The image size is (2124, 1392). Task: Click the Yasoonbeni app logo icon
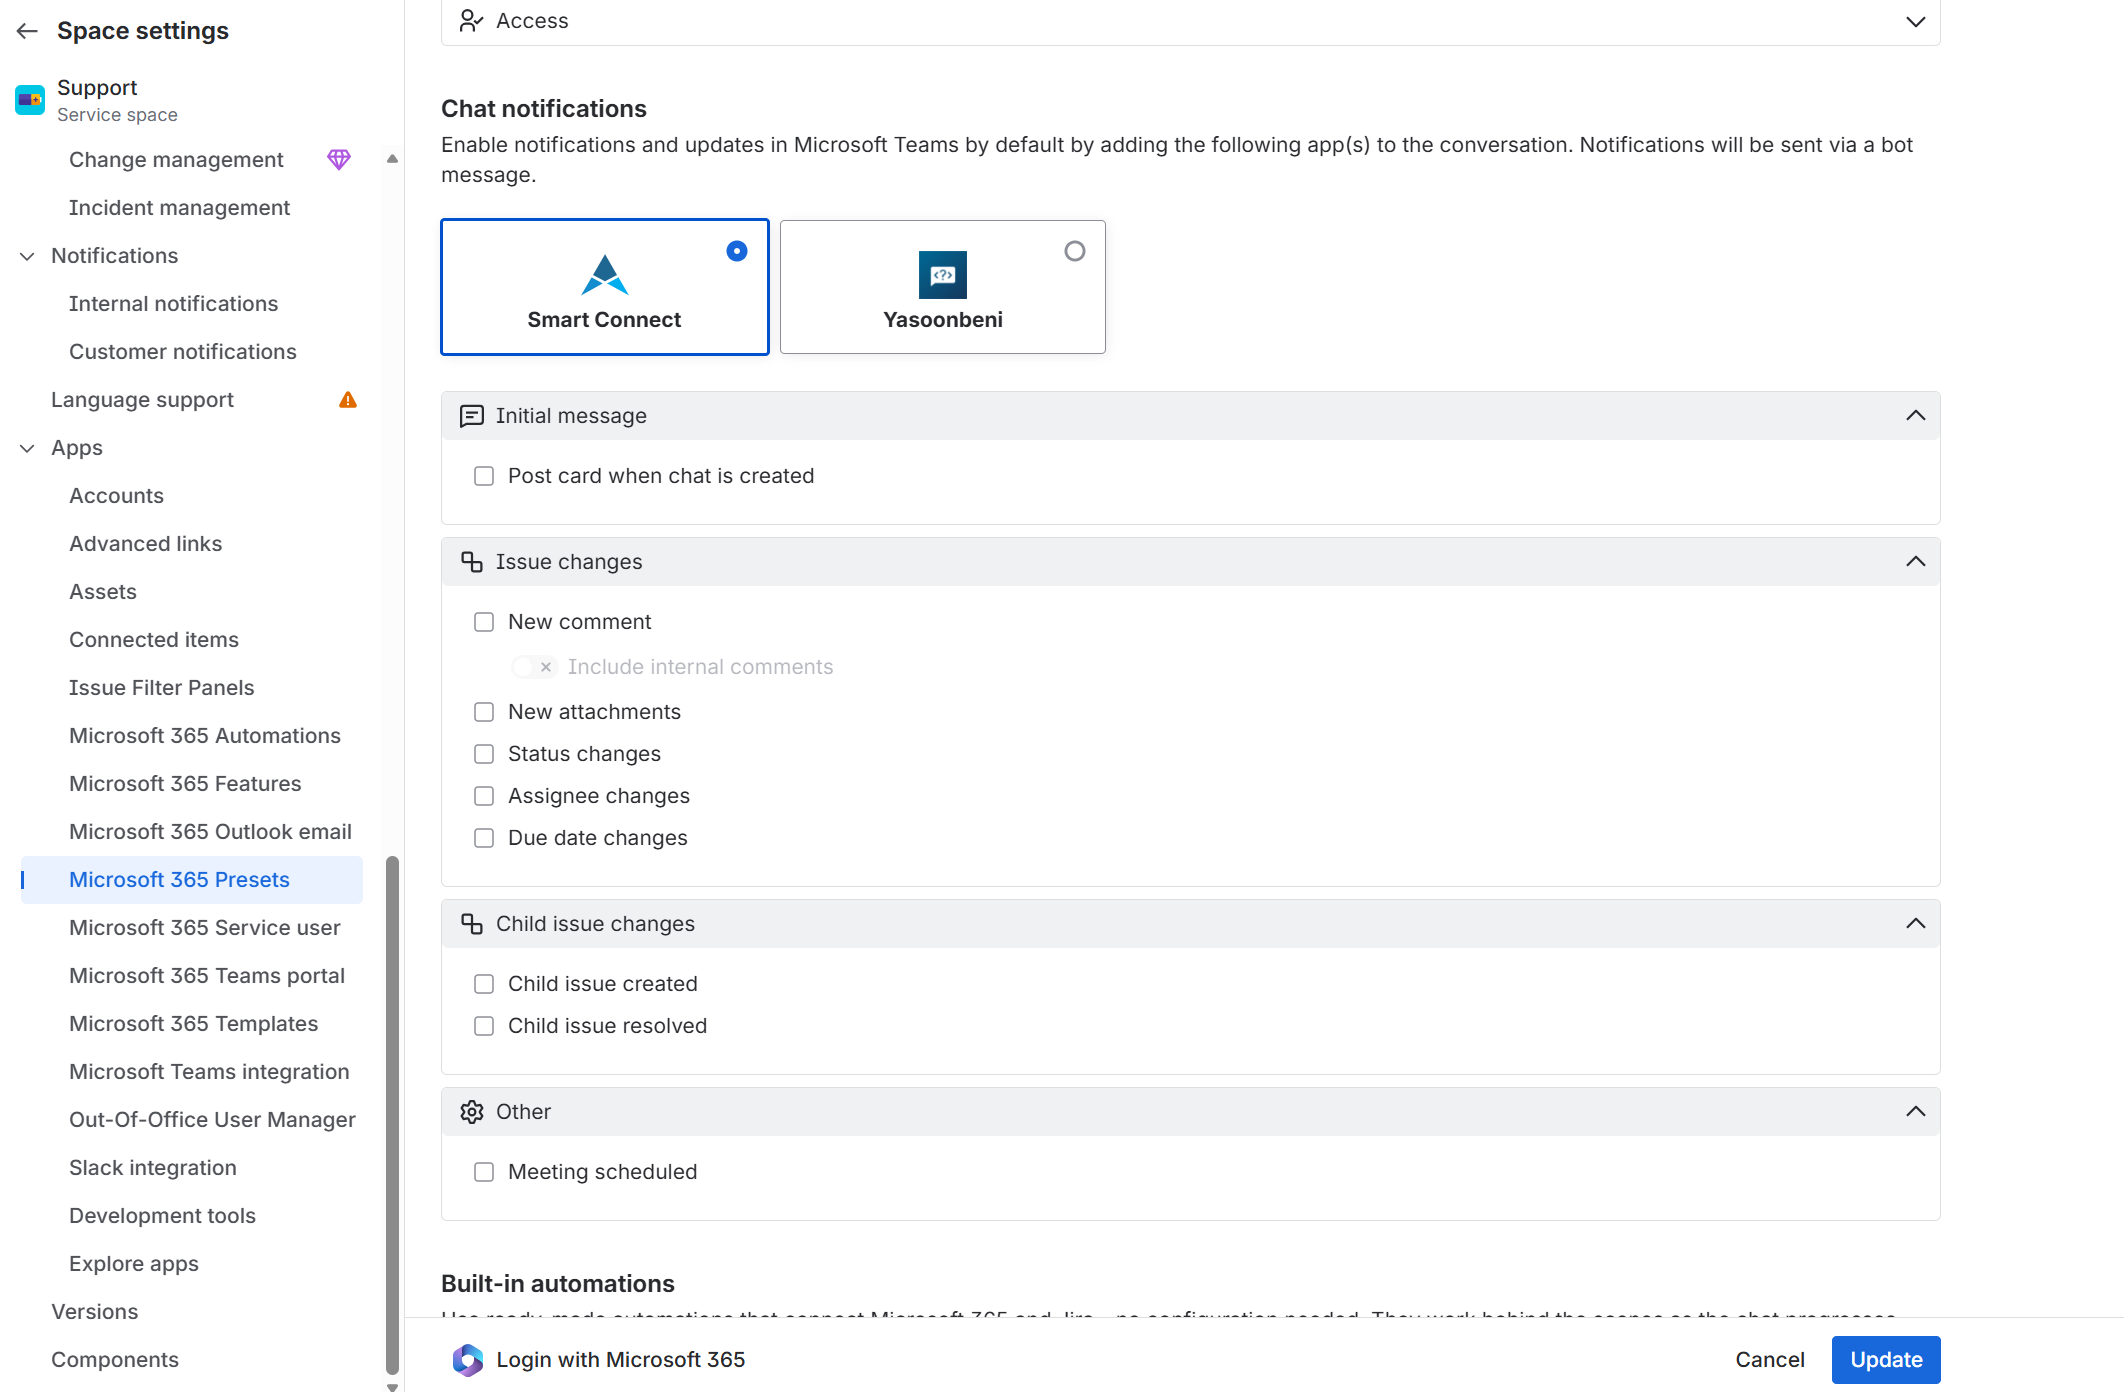(942, 275)
